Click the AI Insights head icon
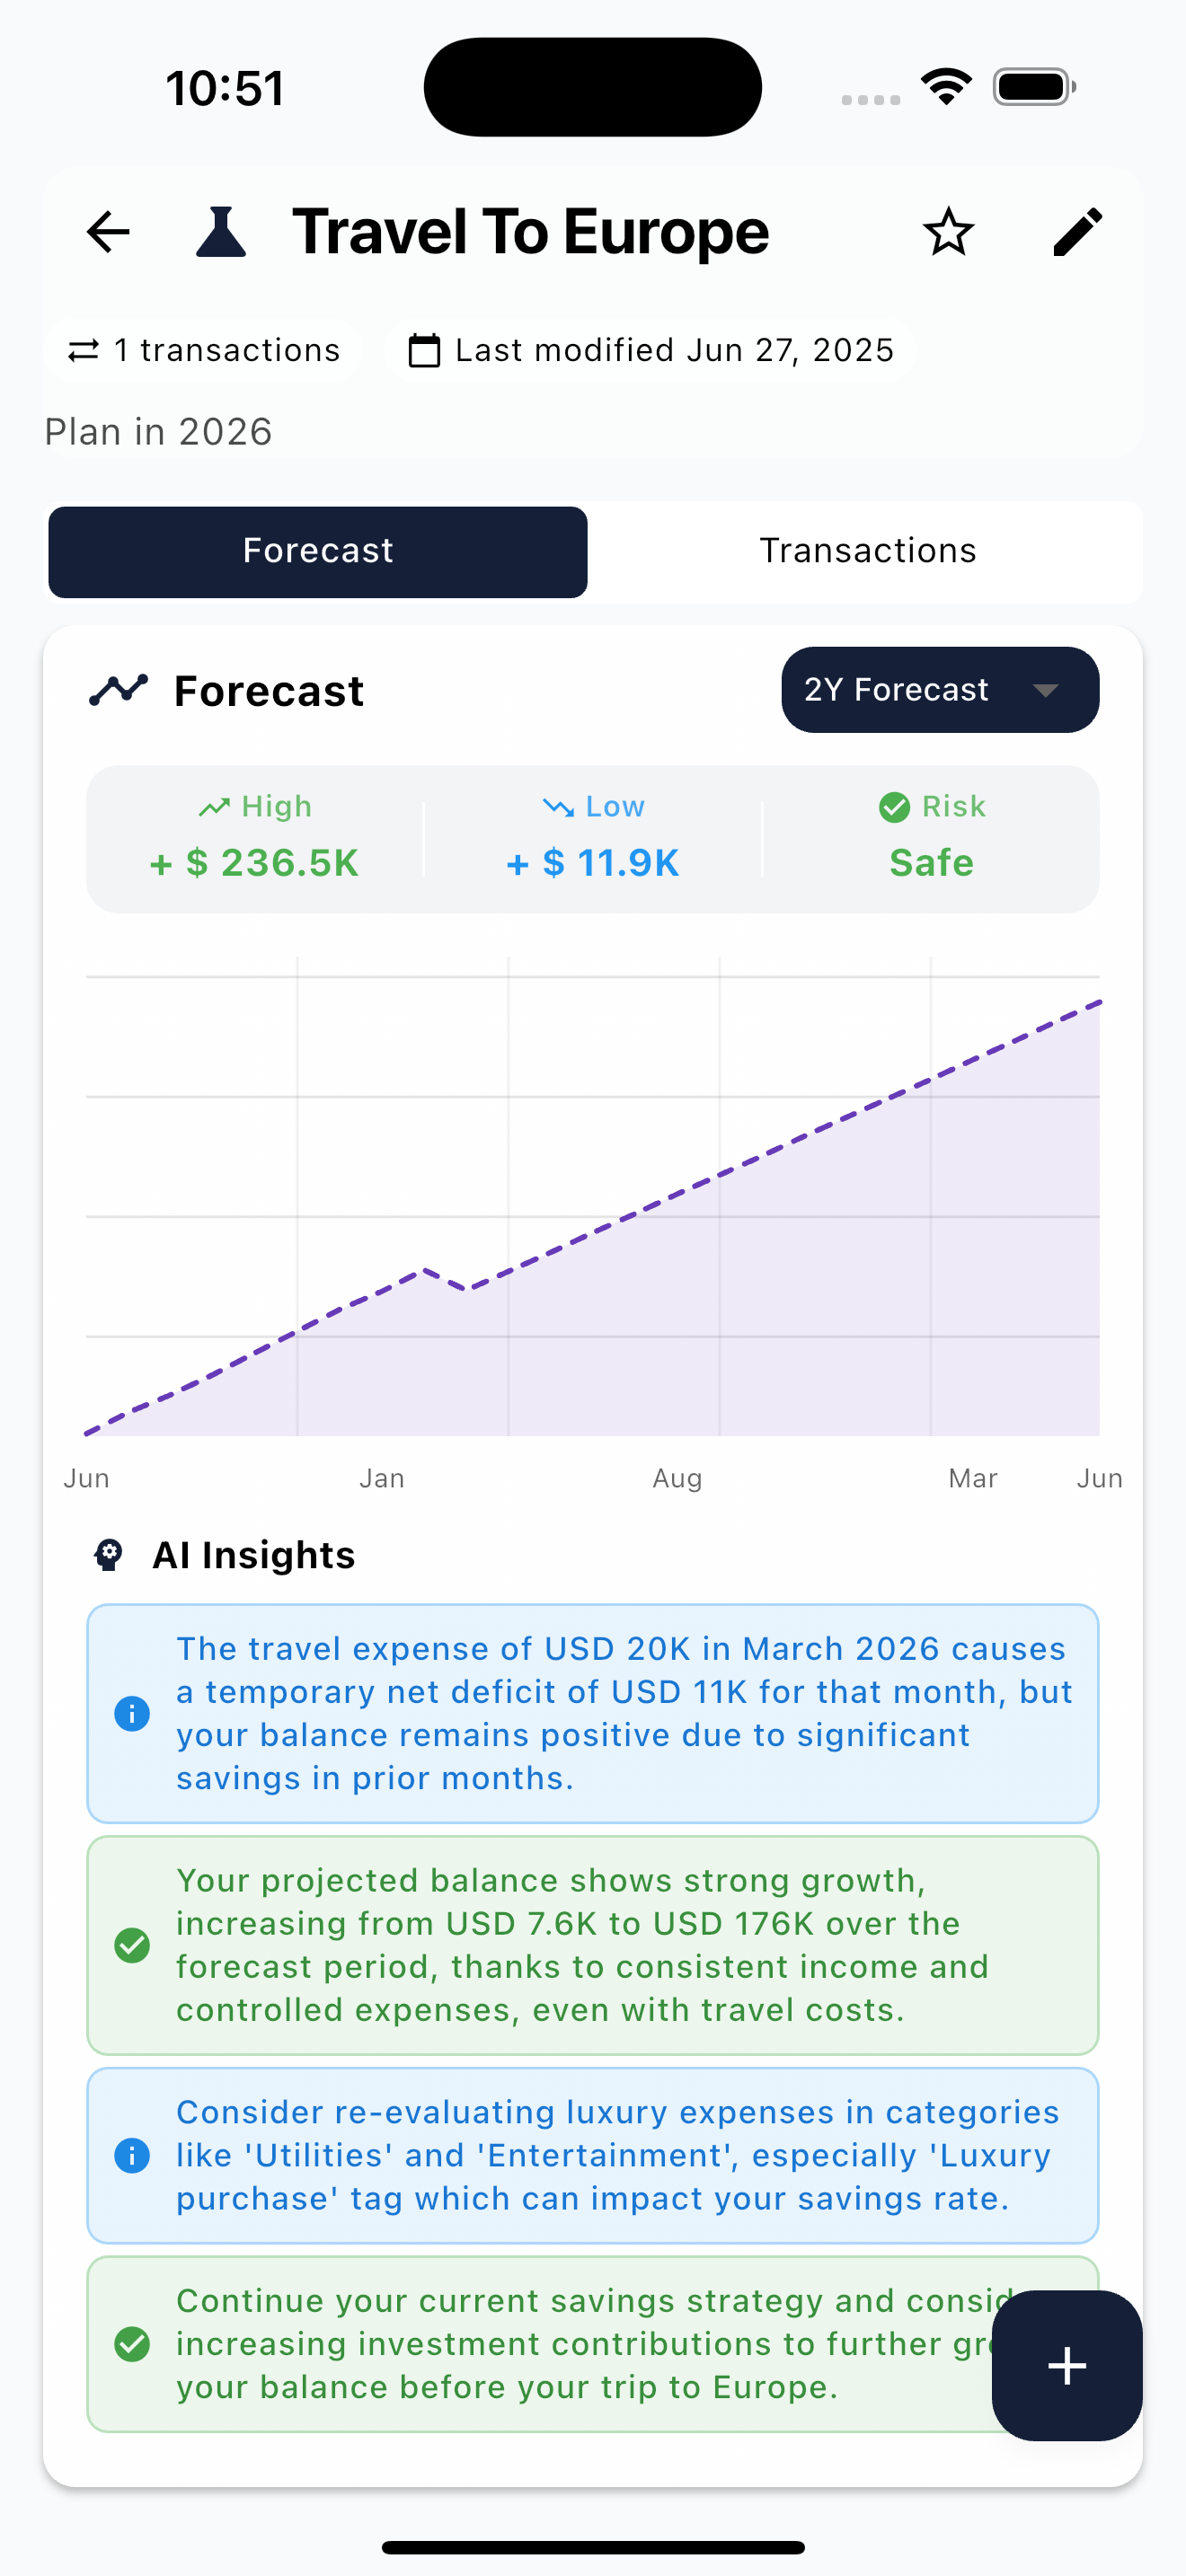This screenshot has width=1186, height=2576. point(108,1555)
